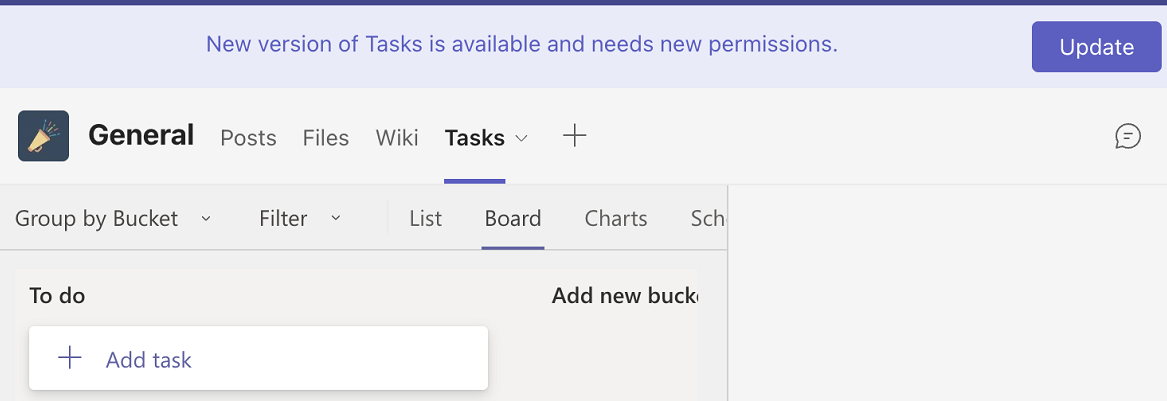The height and width of the screenshot is (401, 1167).
Task: Add a new tab with plus icon
Action: pos(574,136)
